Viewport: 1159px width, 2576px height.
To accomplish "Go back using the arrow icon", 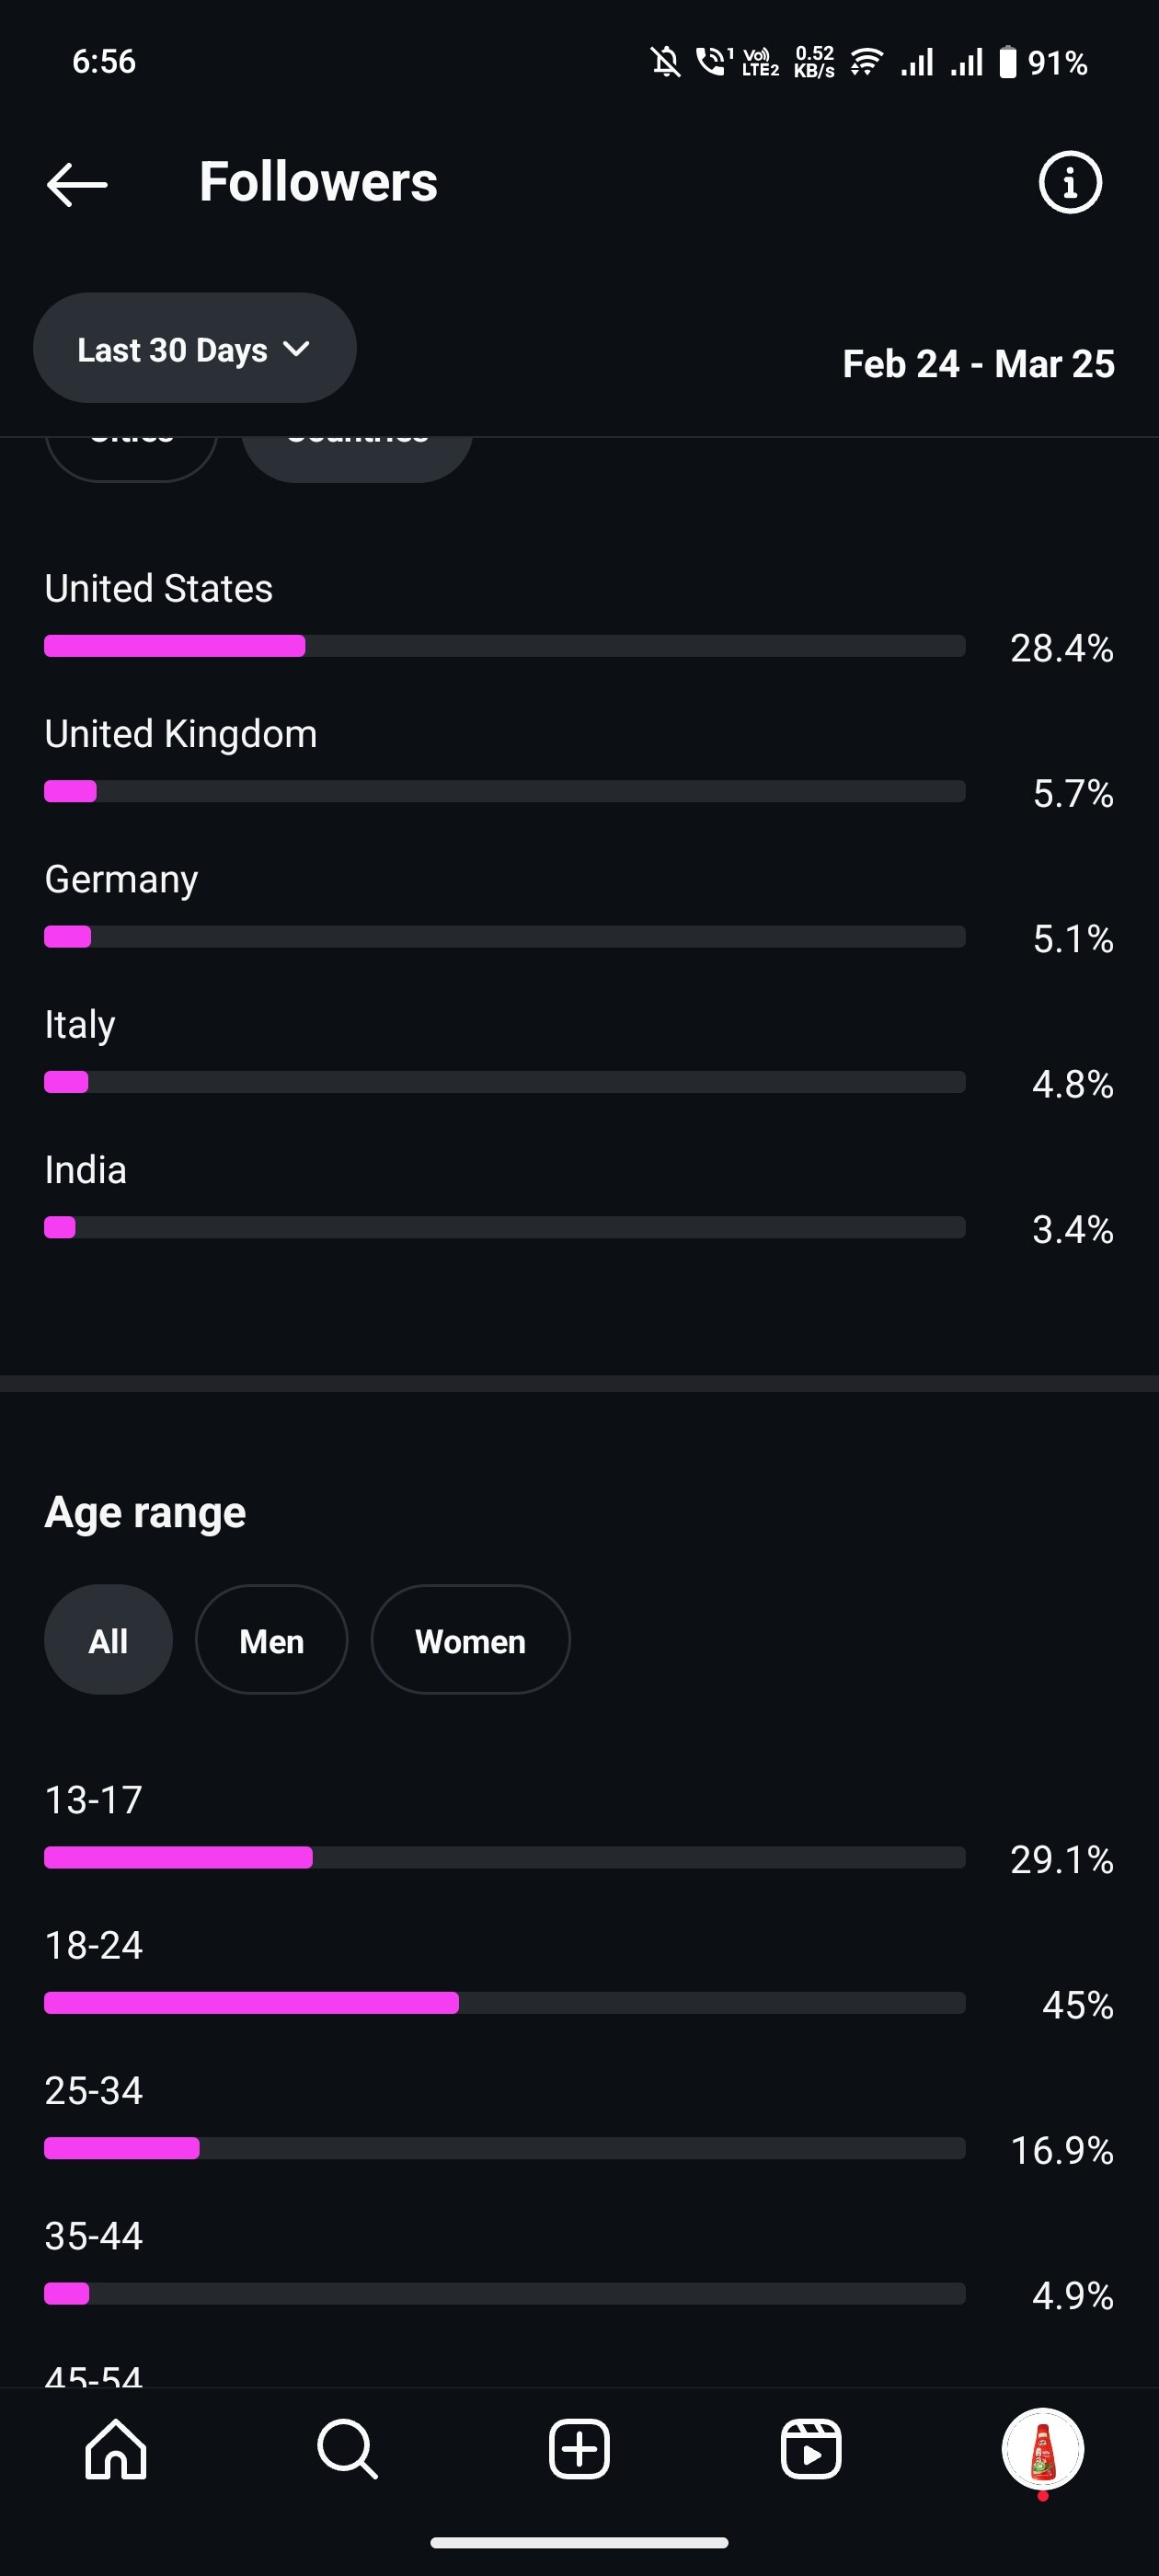I will coord(77,184).
